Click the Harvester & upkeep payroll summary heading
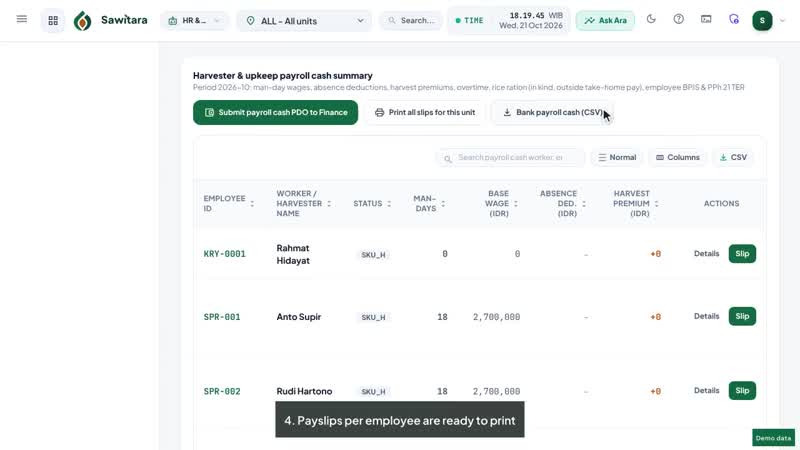800x450 pixels. pos(283,76)
